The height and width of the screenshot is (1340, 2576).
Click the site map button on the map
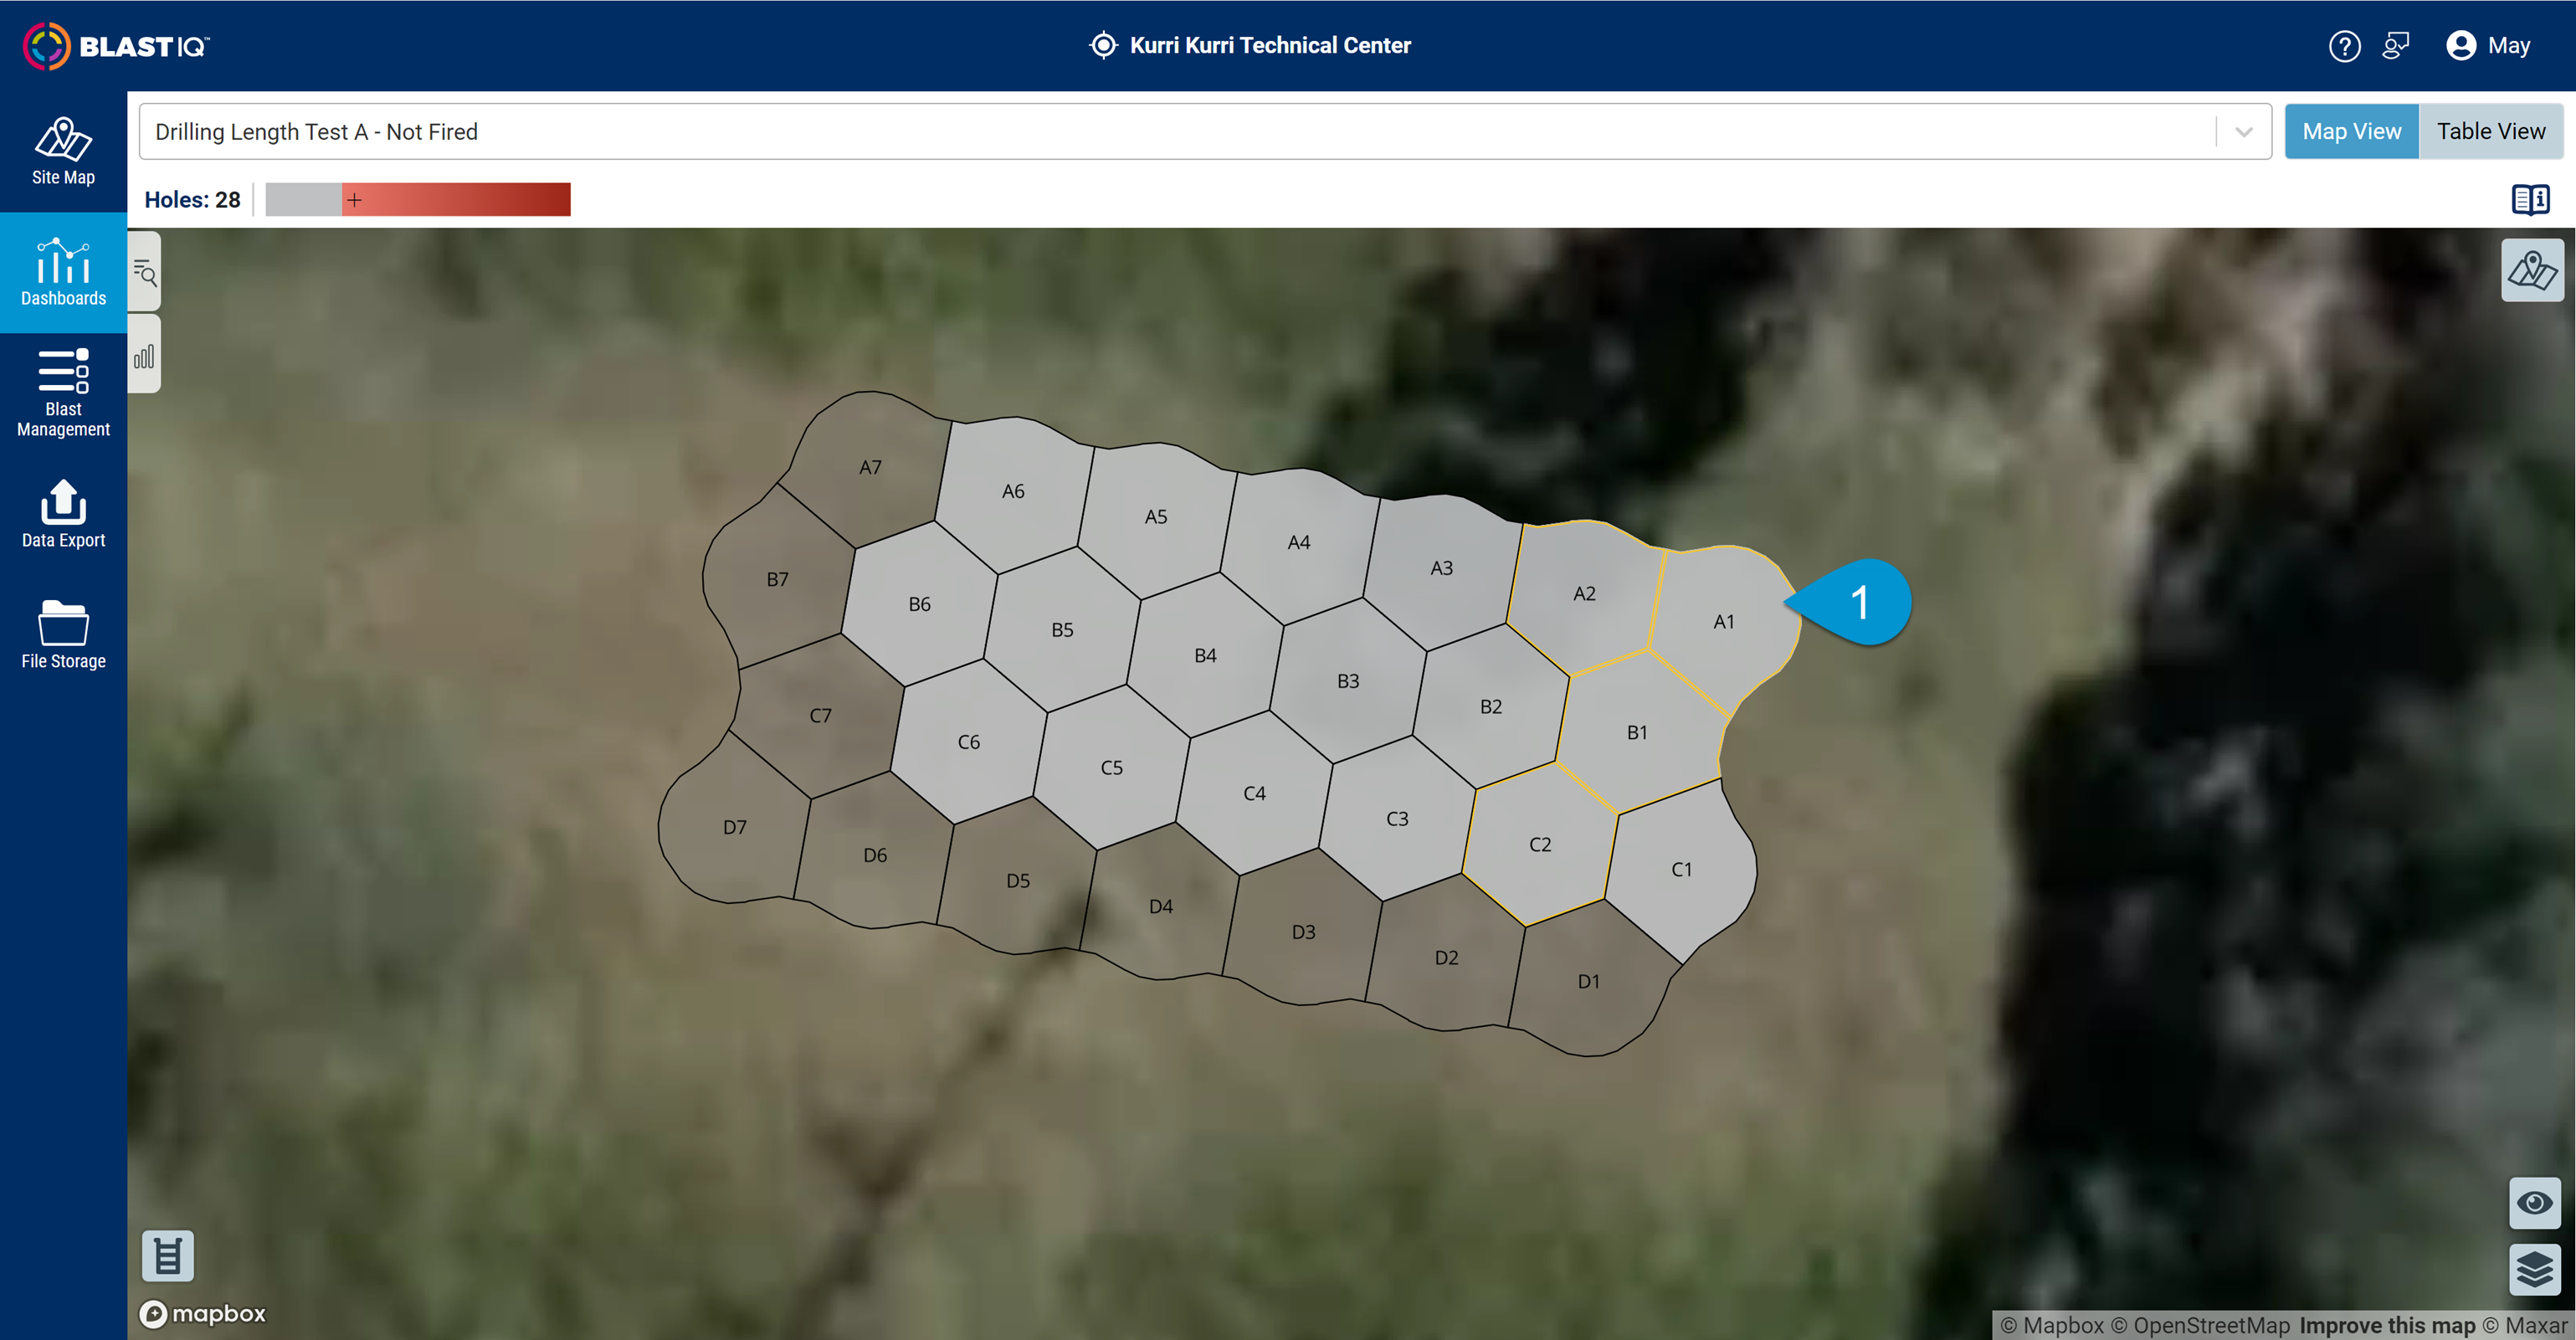click(x=2532, y=270)
